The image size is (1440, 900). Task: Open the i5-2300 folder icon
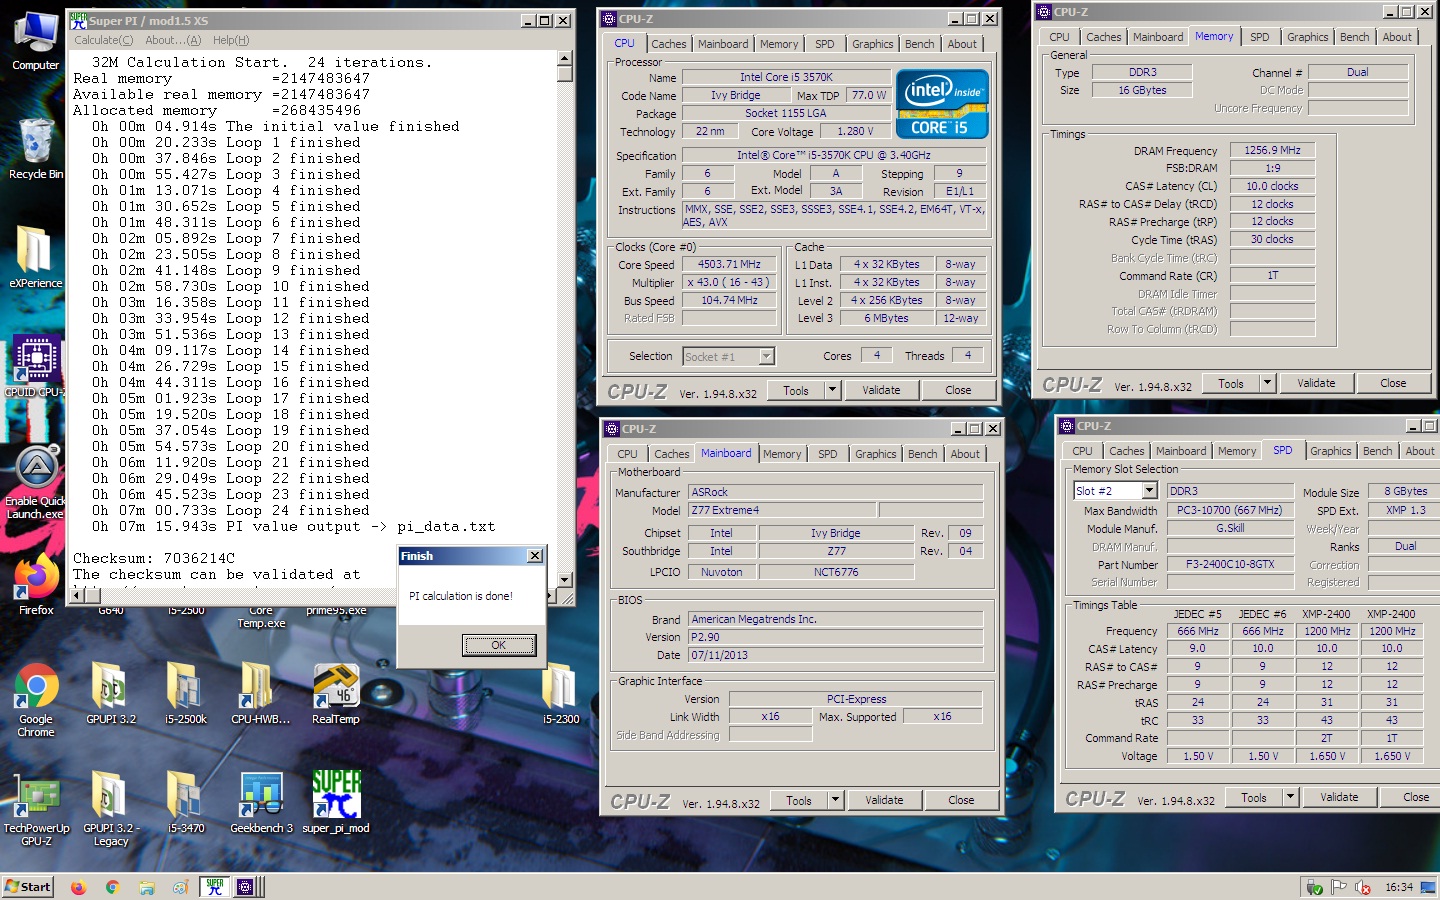click(560, 692)
